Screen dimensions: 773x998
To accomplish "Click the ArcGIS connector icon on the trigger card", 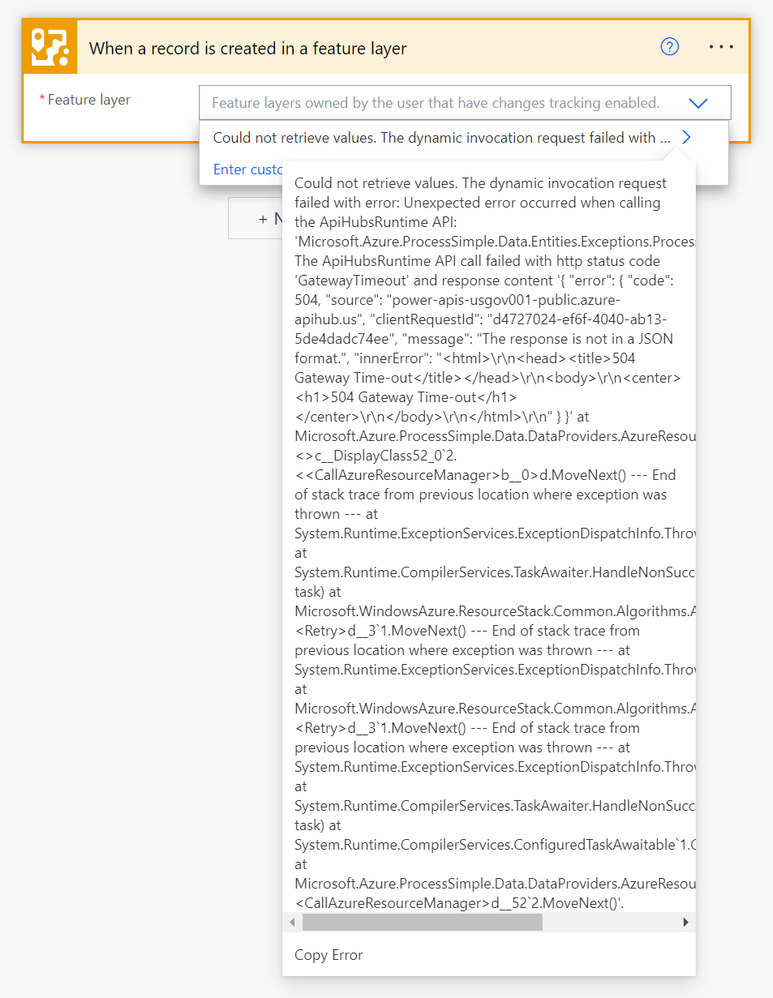I will 50,47.
